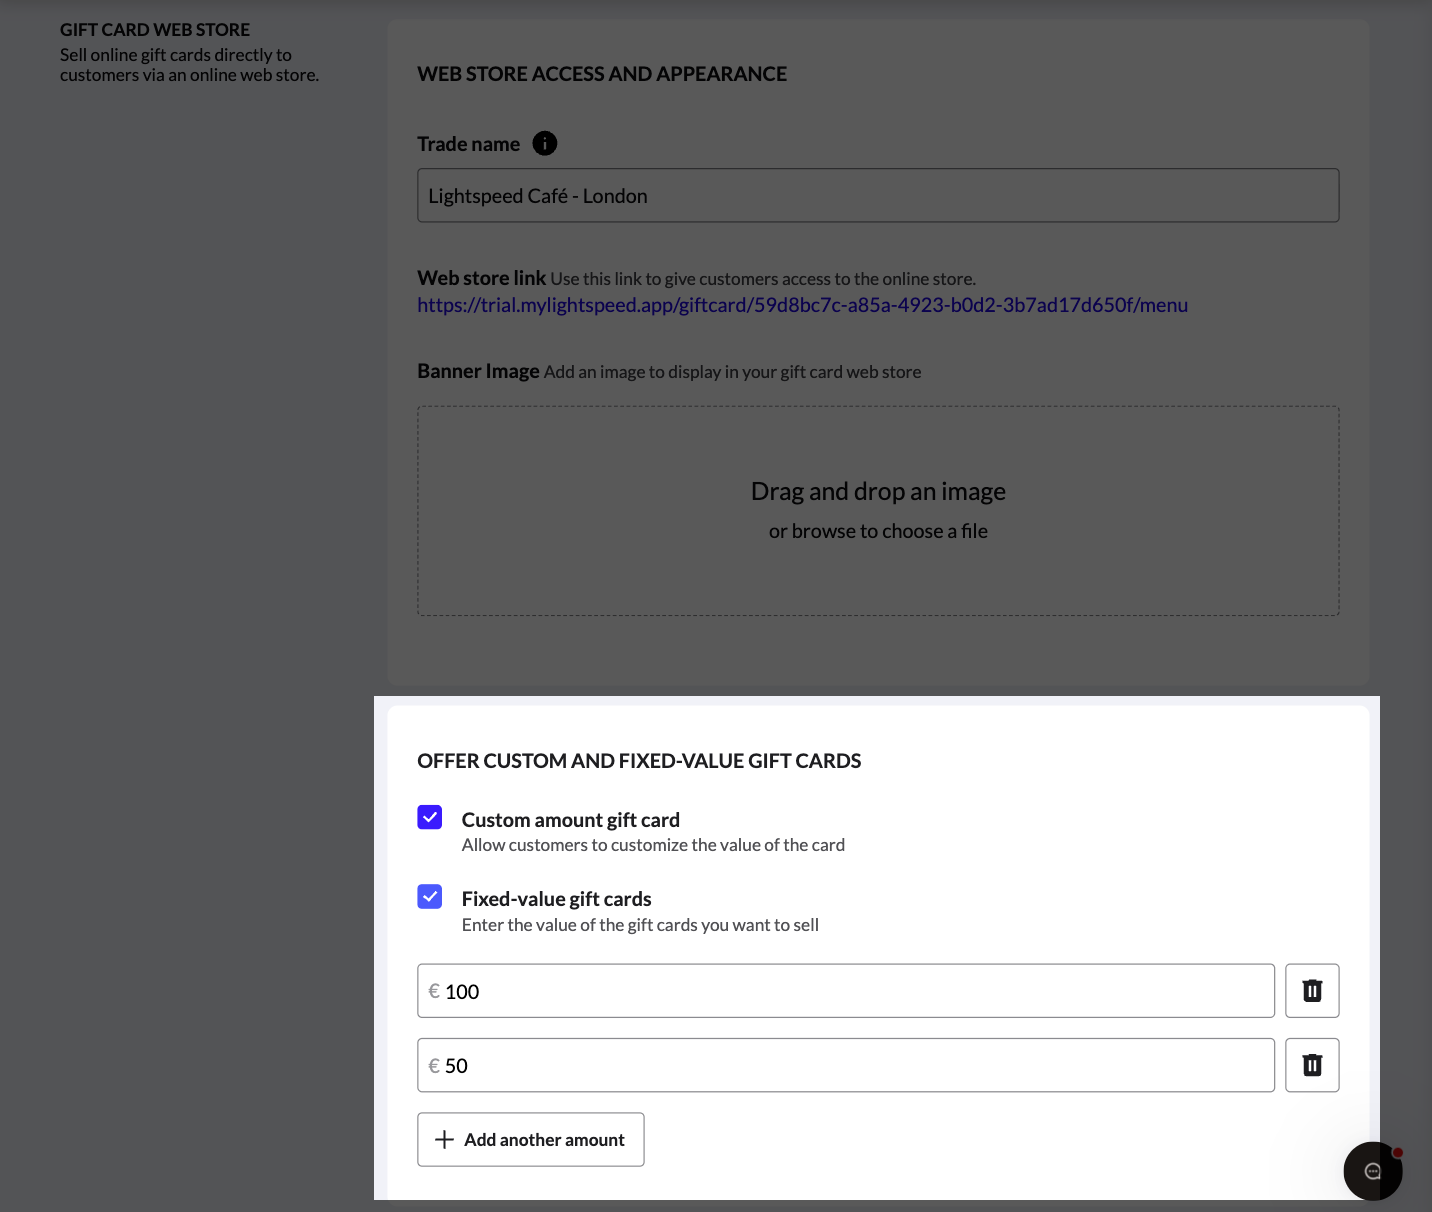Click the red notification dot on chat

1397,1153
